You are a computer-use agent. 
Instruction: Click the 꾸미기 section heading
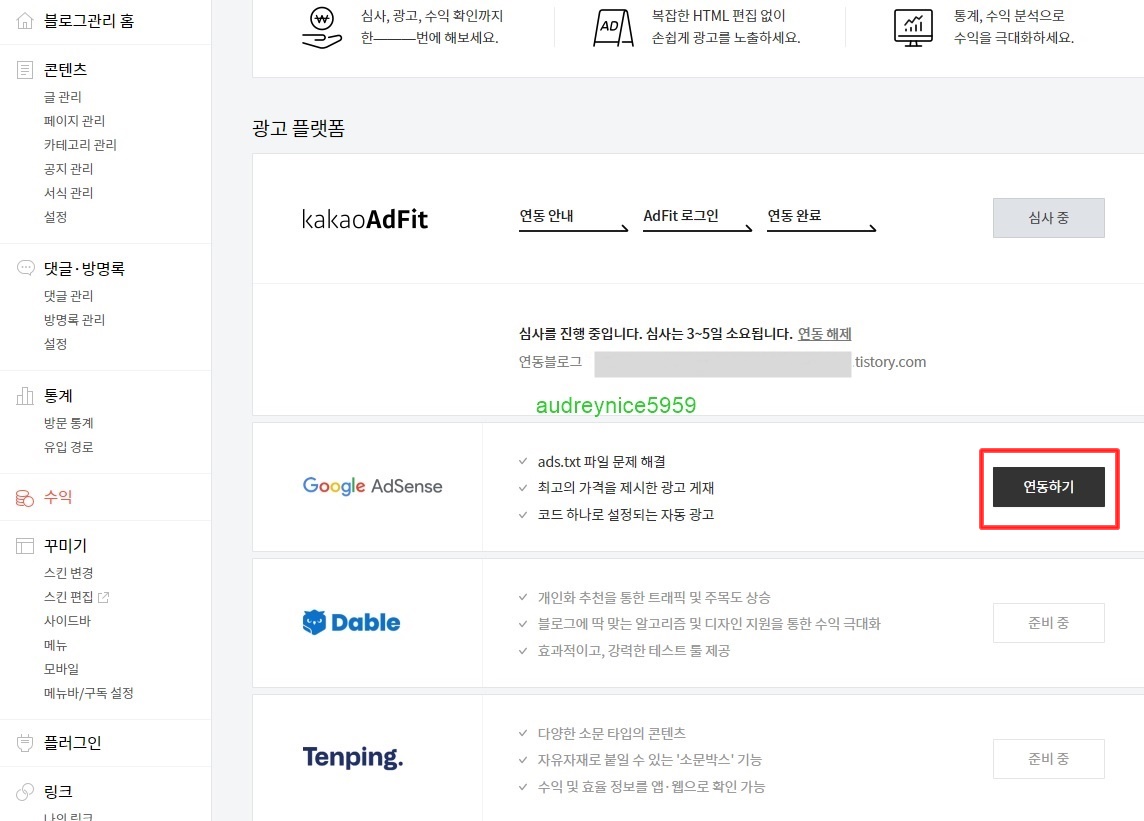[x=65, y=546]
